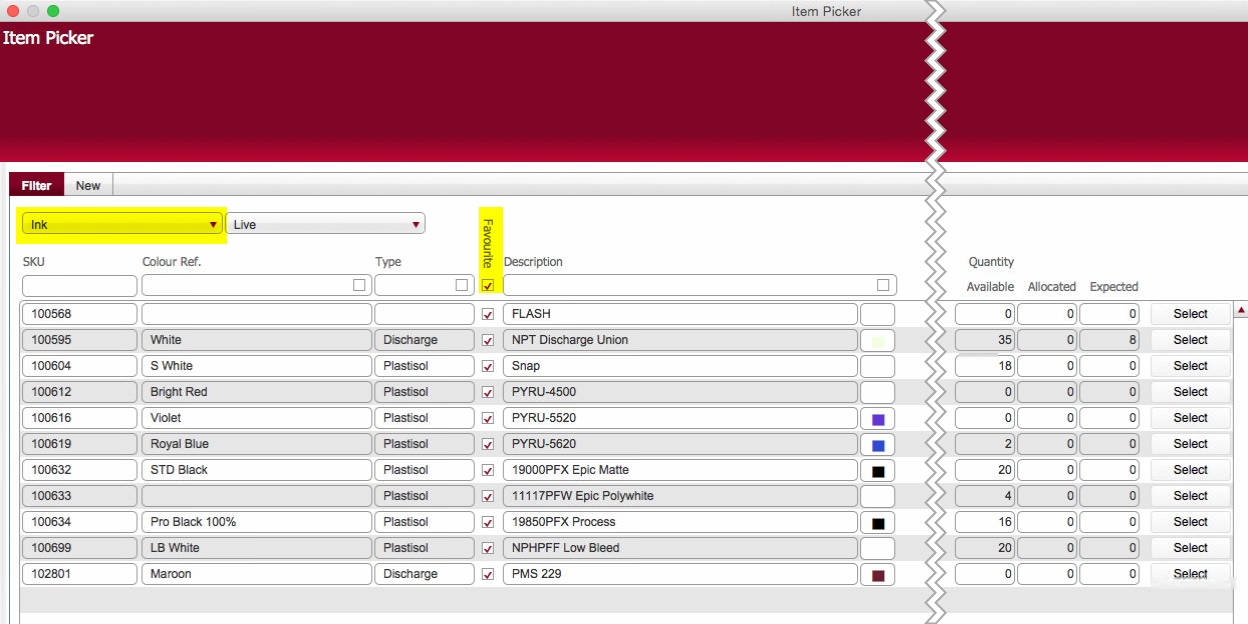Click the SKU filter input field
Image resolution: width=1248 pixels, height=624 pixels.
(79, 286)
